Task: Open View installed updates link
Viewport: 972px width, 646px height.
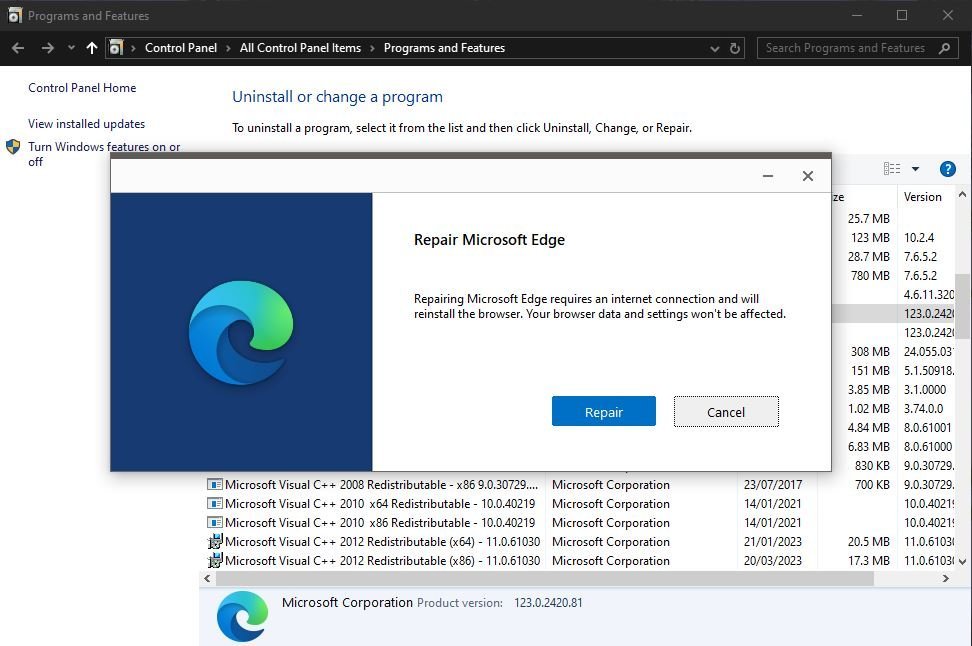Action: point(86,124)
